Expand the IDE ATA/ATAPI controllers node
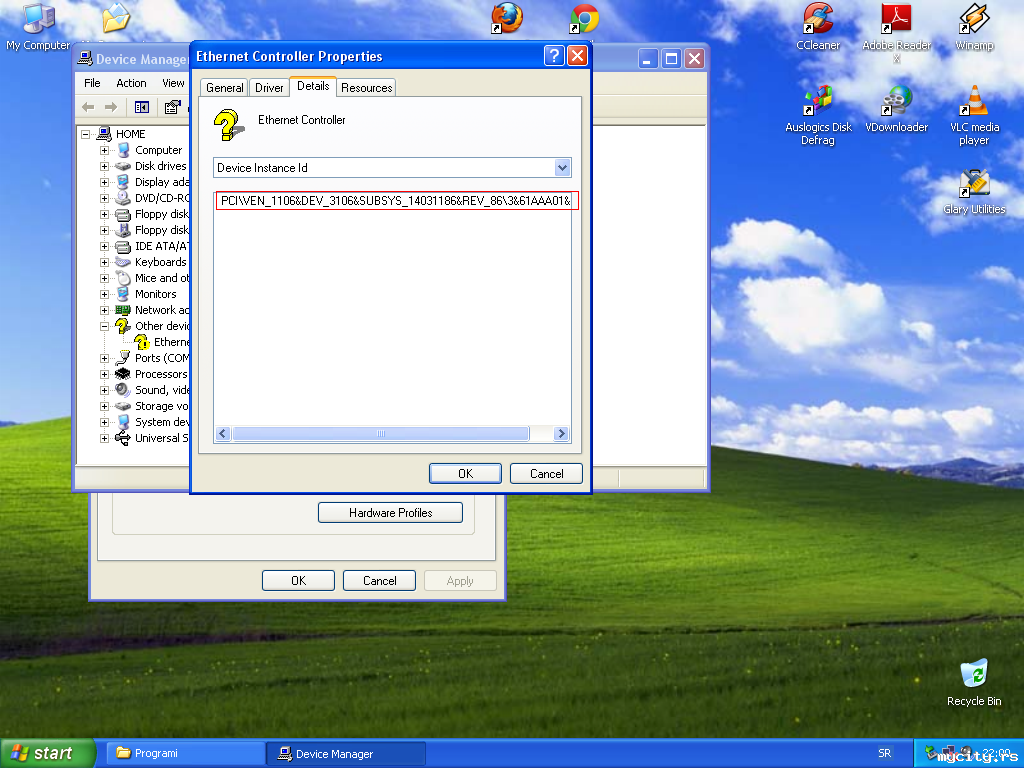The height and width of the screenshot is (768, 1024). click(104, 246)
